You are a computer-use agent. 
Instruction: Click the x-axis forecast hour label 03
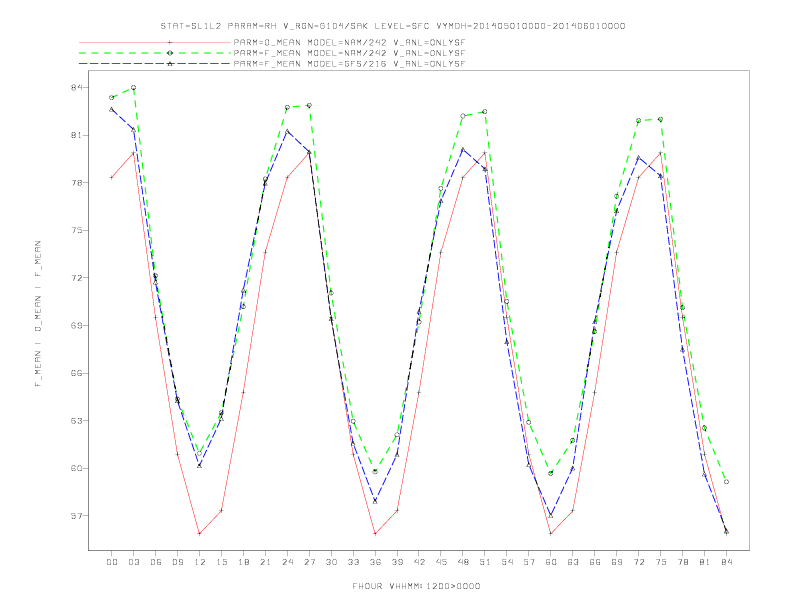[x=133, y=562]
